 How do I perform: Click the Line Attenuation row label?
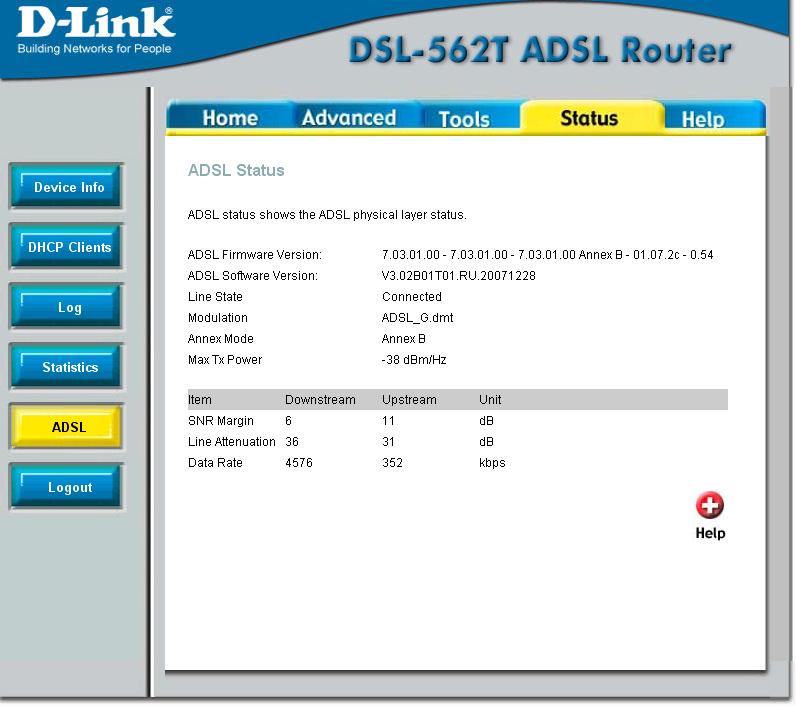pos(231,442)
